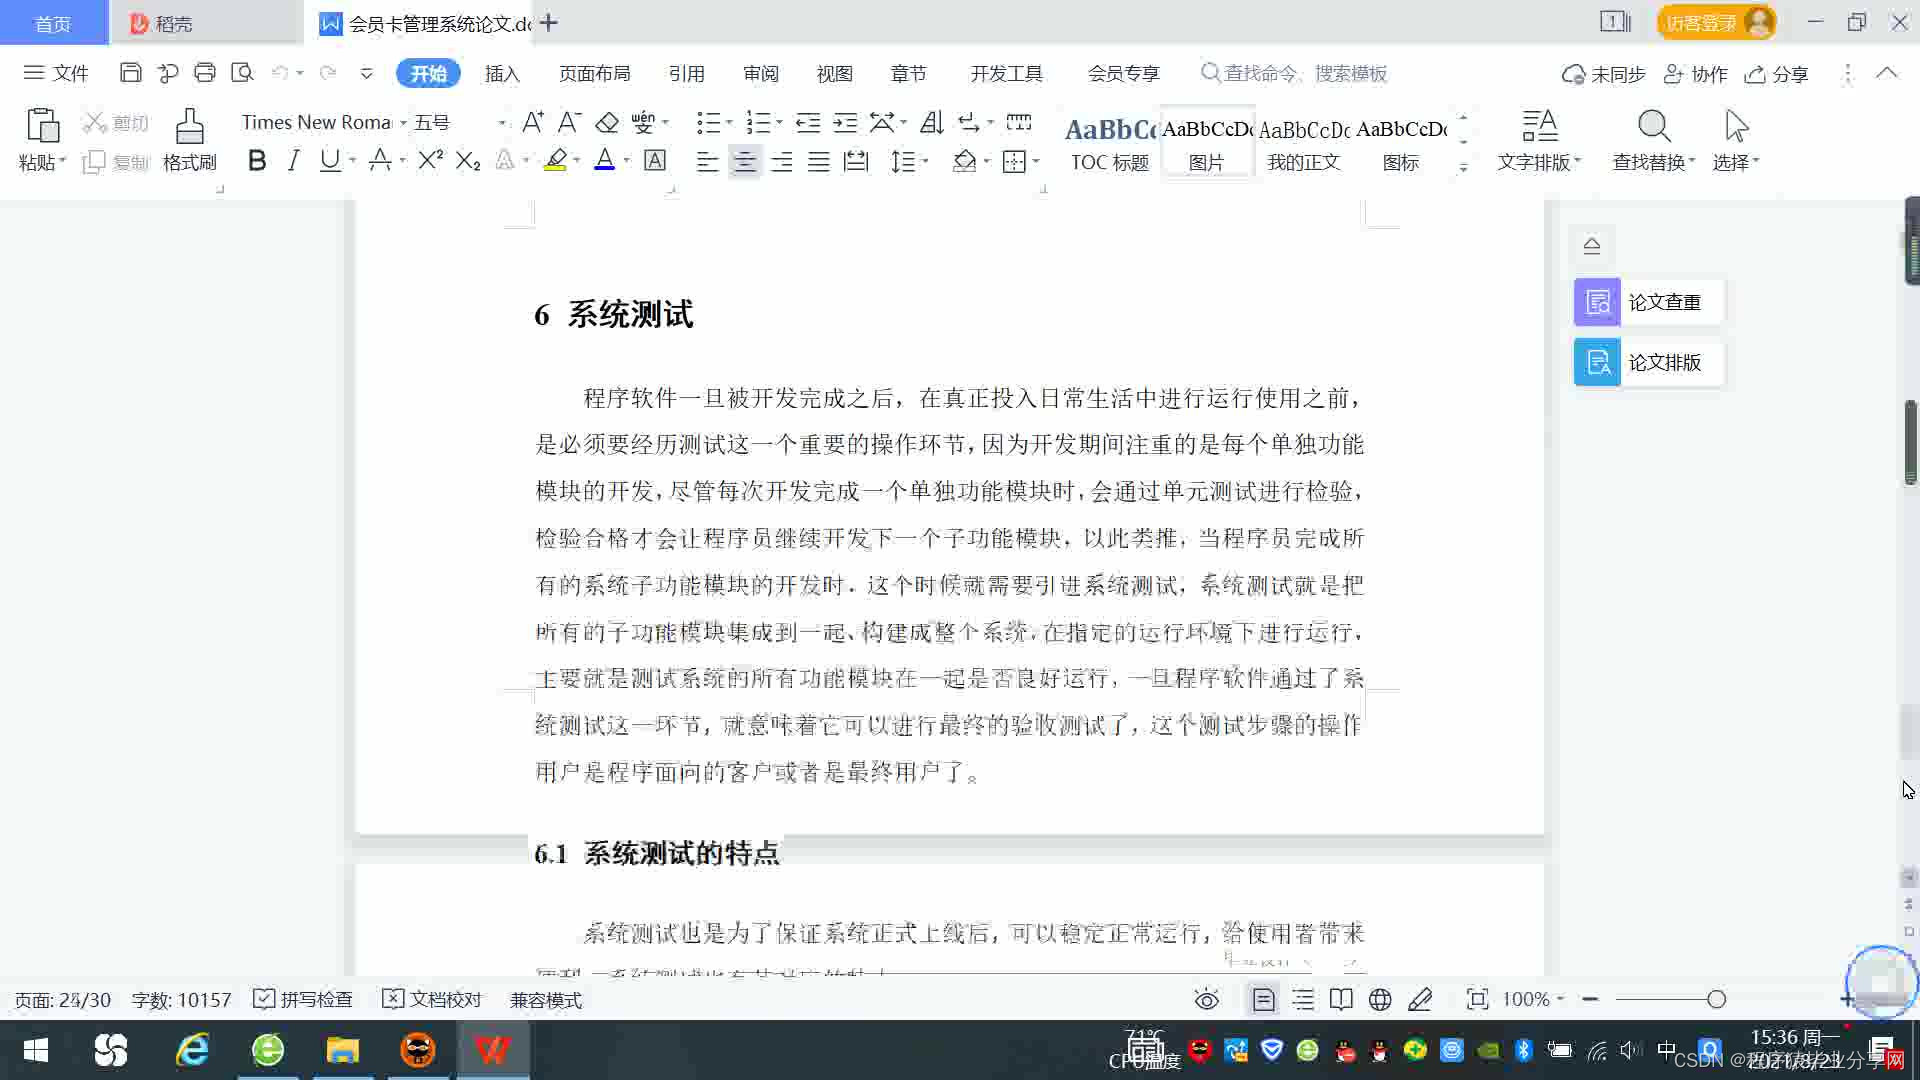The height and width of the screenshot is (1080, 1920).
Task: Click the 论文排版 button
Action: 1648,362
